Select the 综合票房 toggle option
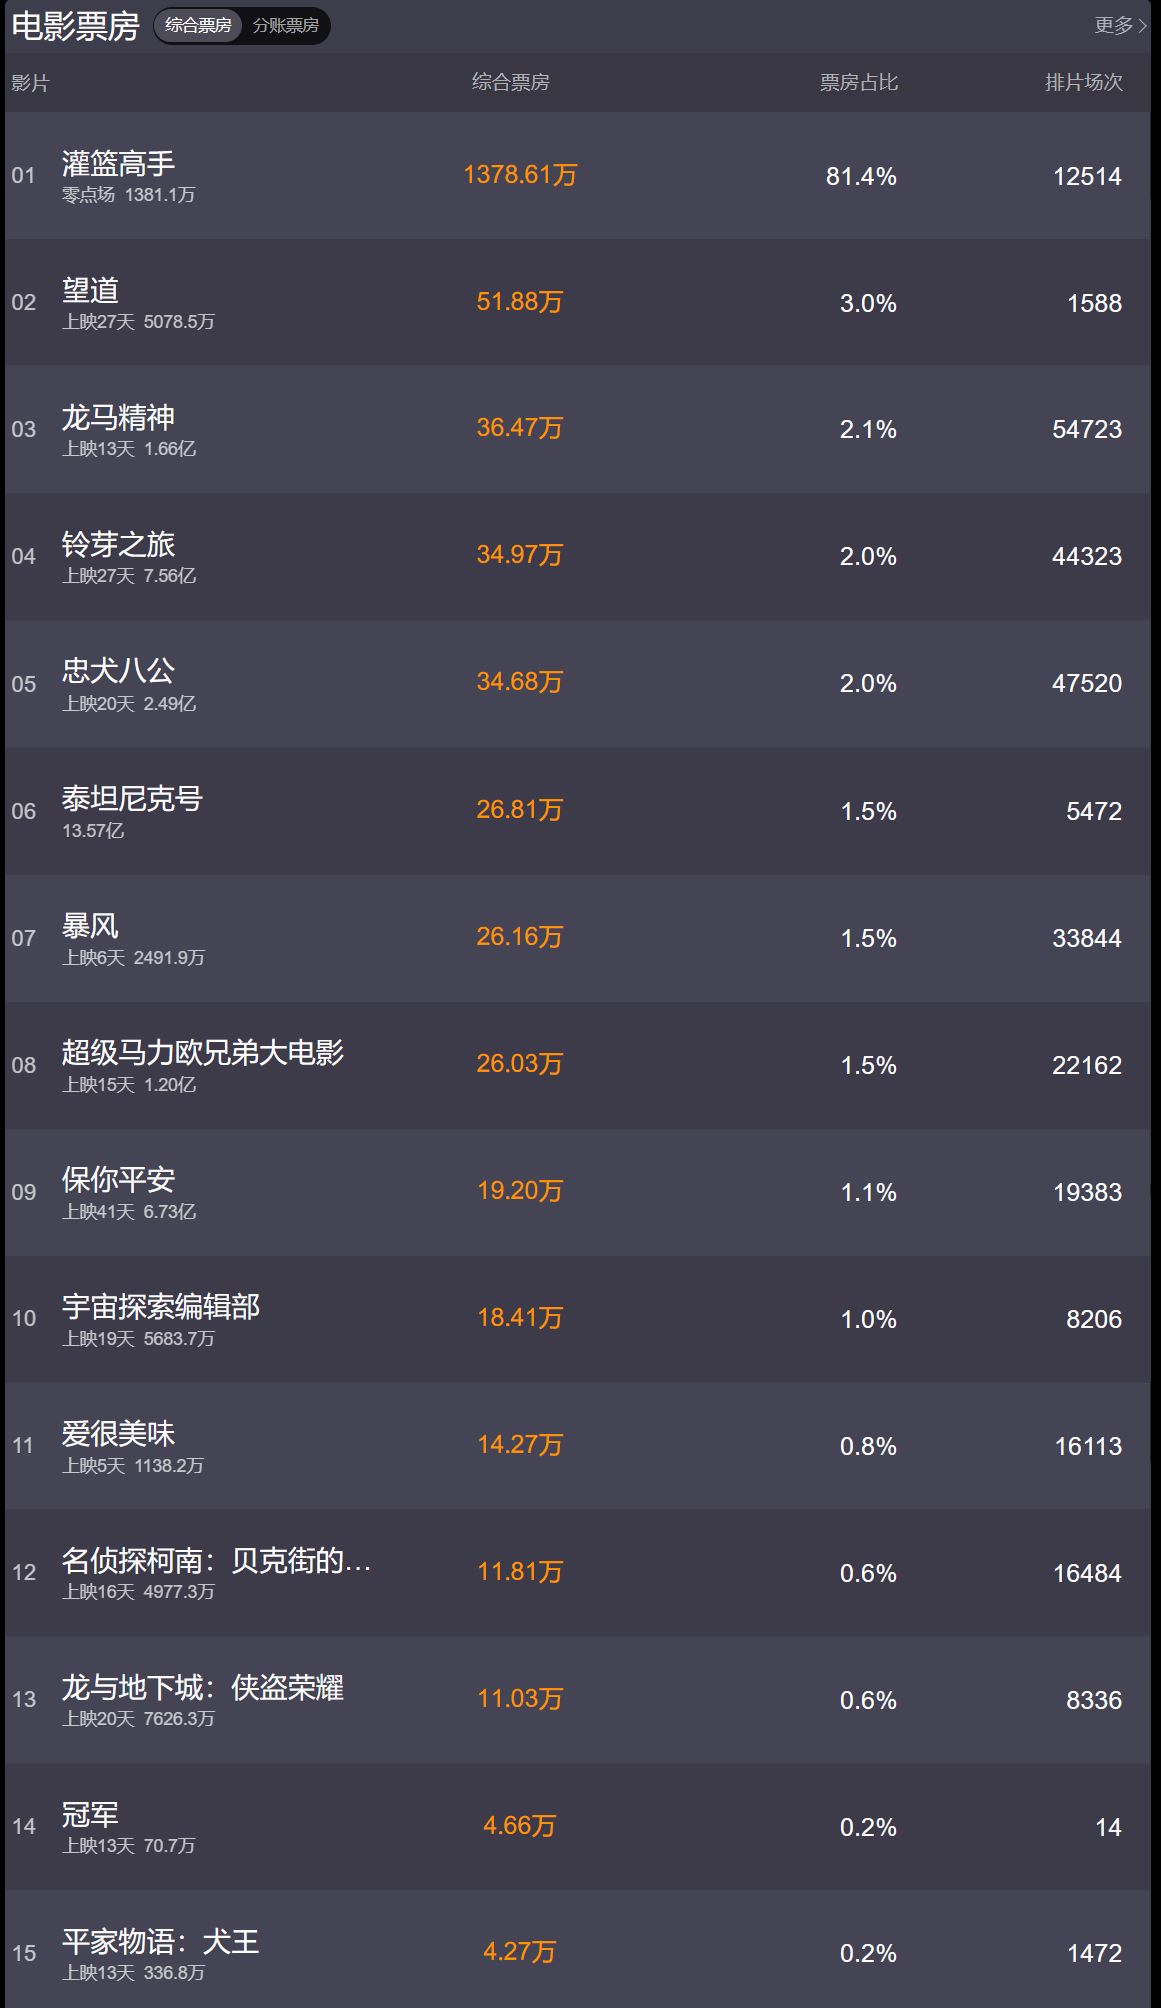1161x2008 pixels. tap(198, 25)
